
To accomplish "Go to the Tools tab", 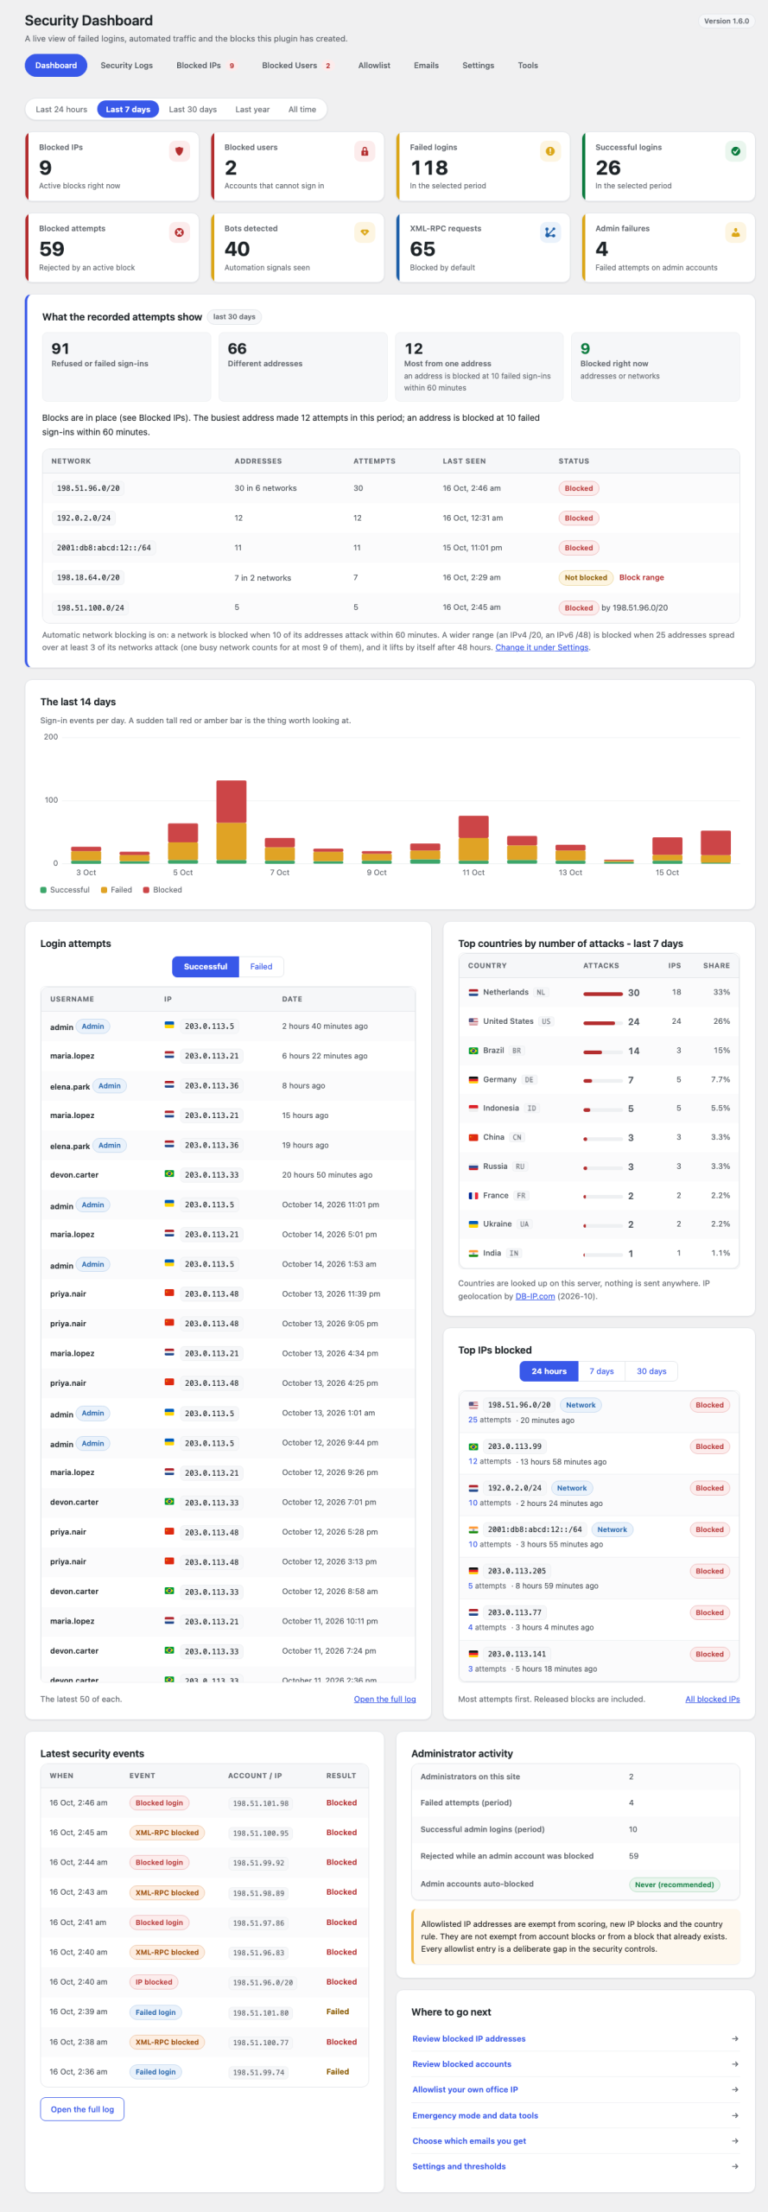I will [528, 65].
